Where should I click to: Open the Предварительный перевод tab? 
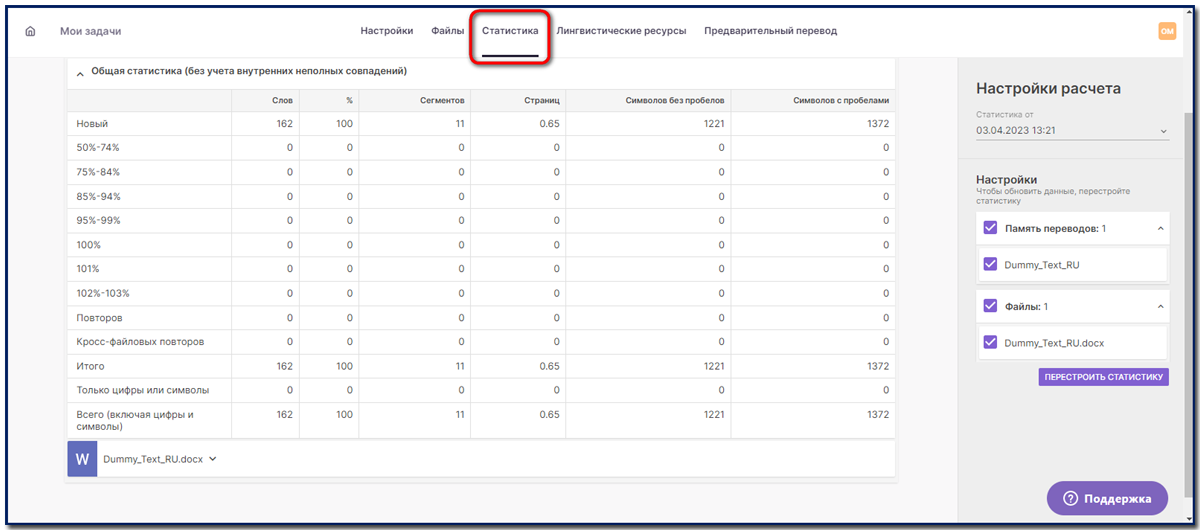[770, 31]
